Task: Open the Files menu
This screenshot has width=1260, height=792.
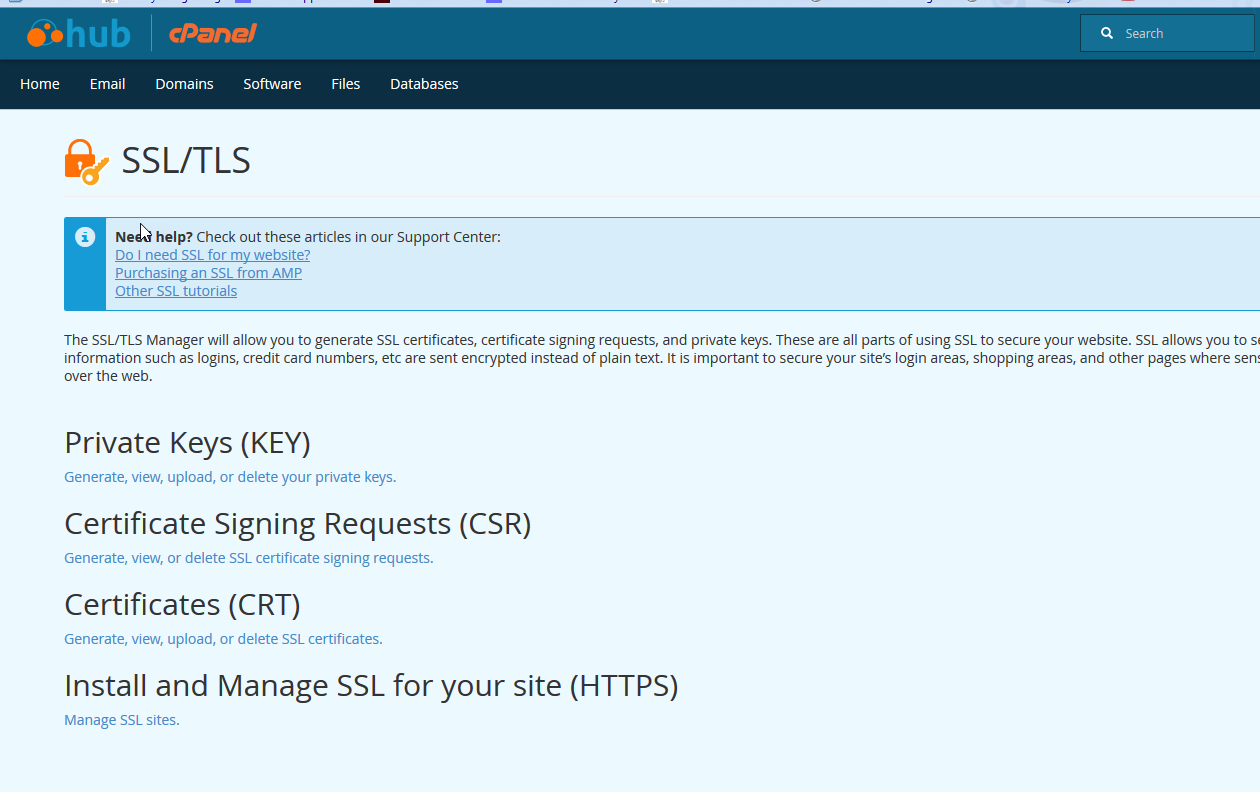Action: (345, 84)
